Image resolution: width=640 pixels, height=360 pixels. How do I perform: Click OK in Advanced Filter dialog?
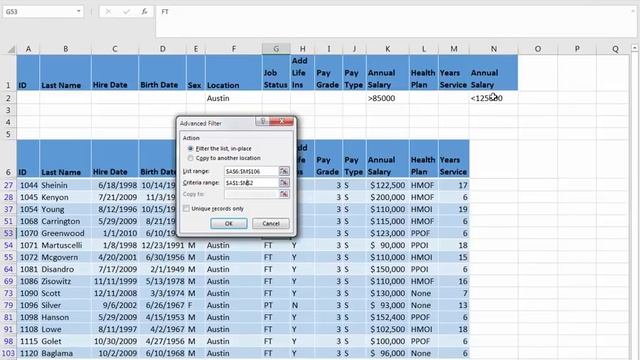229,223
